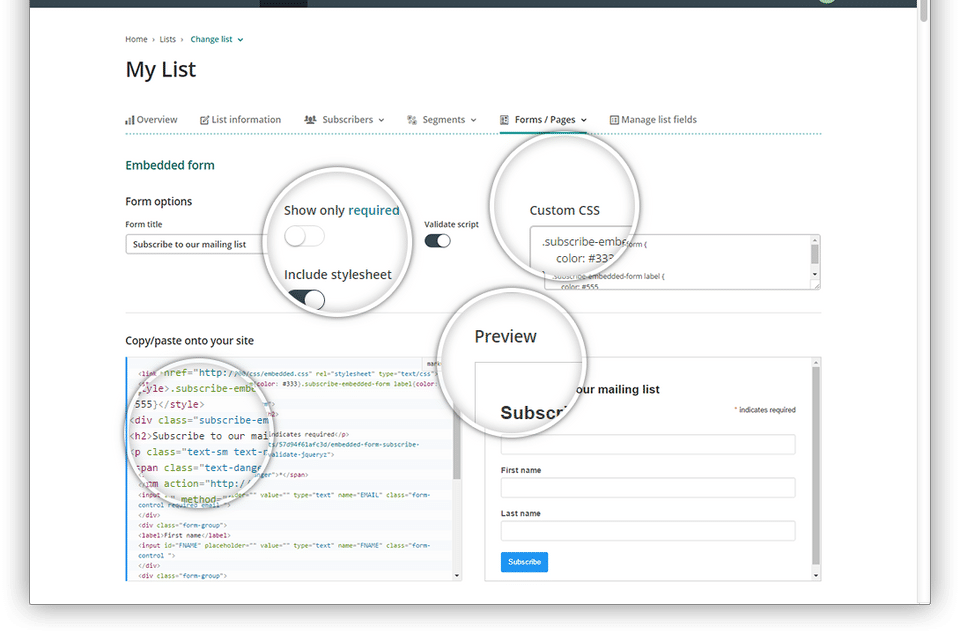Screen dimensions: 960x633
Task: Click the Custom CSS scrollbar up arrow
Action: (815, 241)
